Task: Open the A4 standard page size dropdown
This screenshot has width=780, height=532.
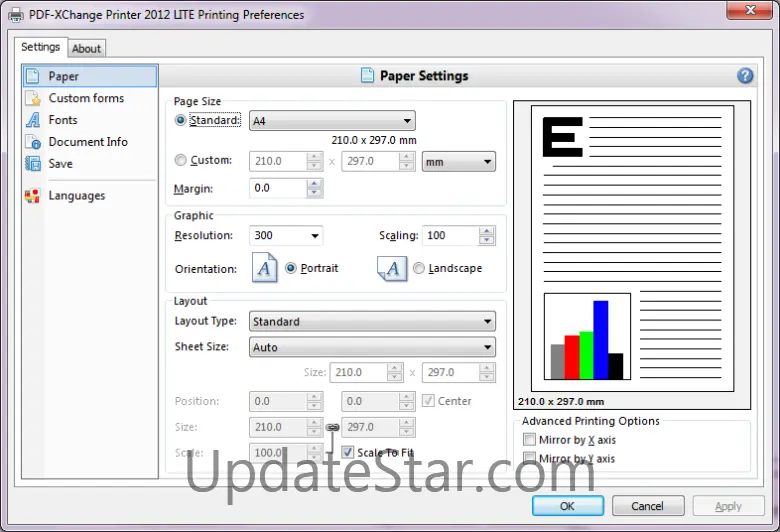Action: pos(332,121)
